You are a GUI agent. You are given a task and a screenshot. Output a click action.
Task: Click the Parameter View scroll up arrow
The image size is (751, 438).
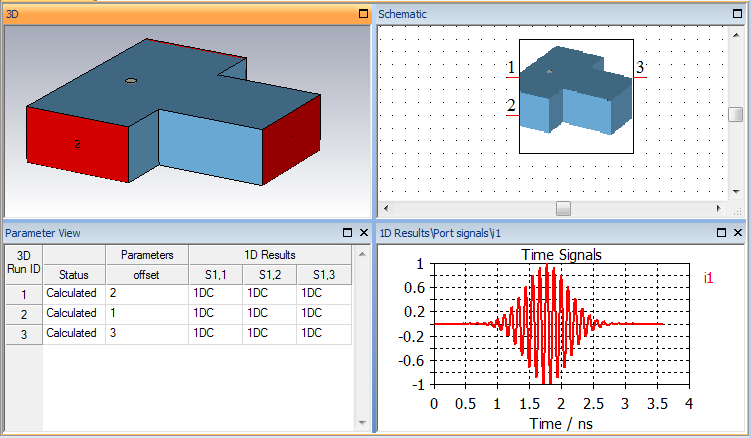click(x=362, y=254)
